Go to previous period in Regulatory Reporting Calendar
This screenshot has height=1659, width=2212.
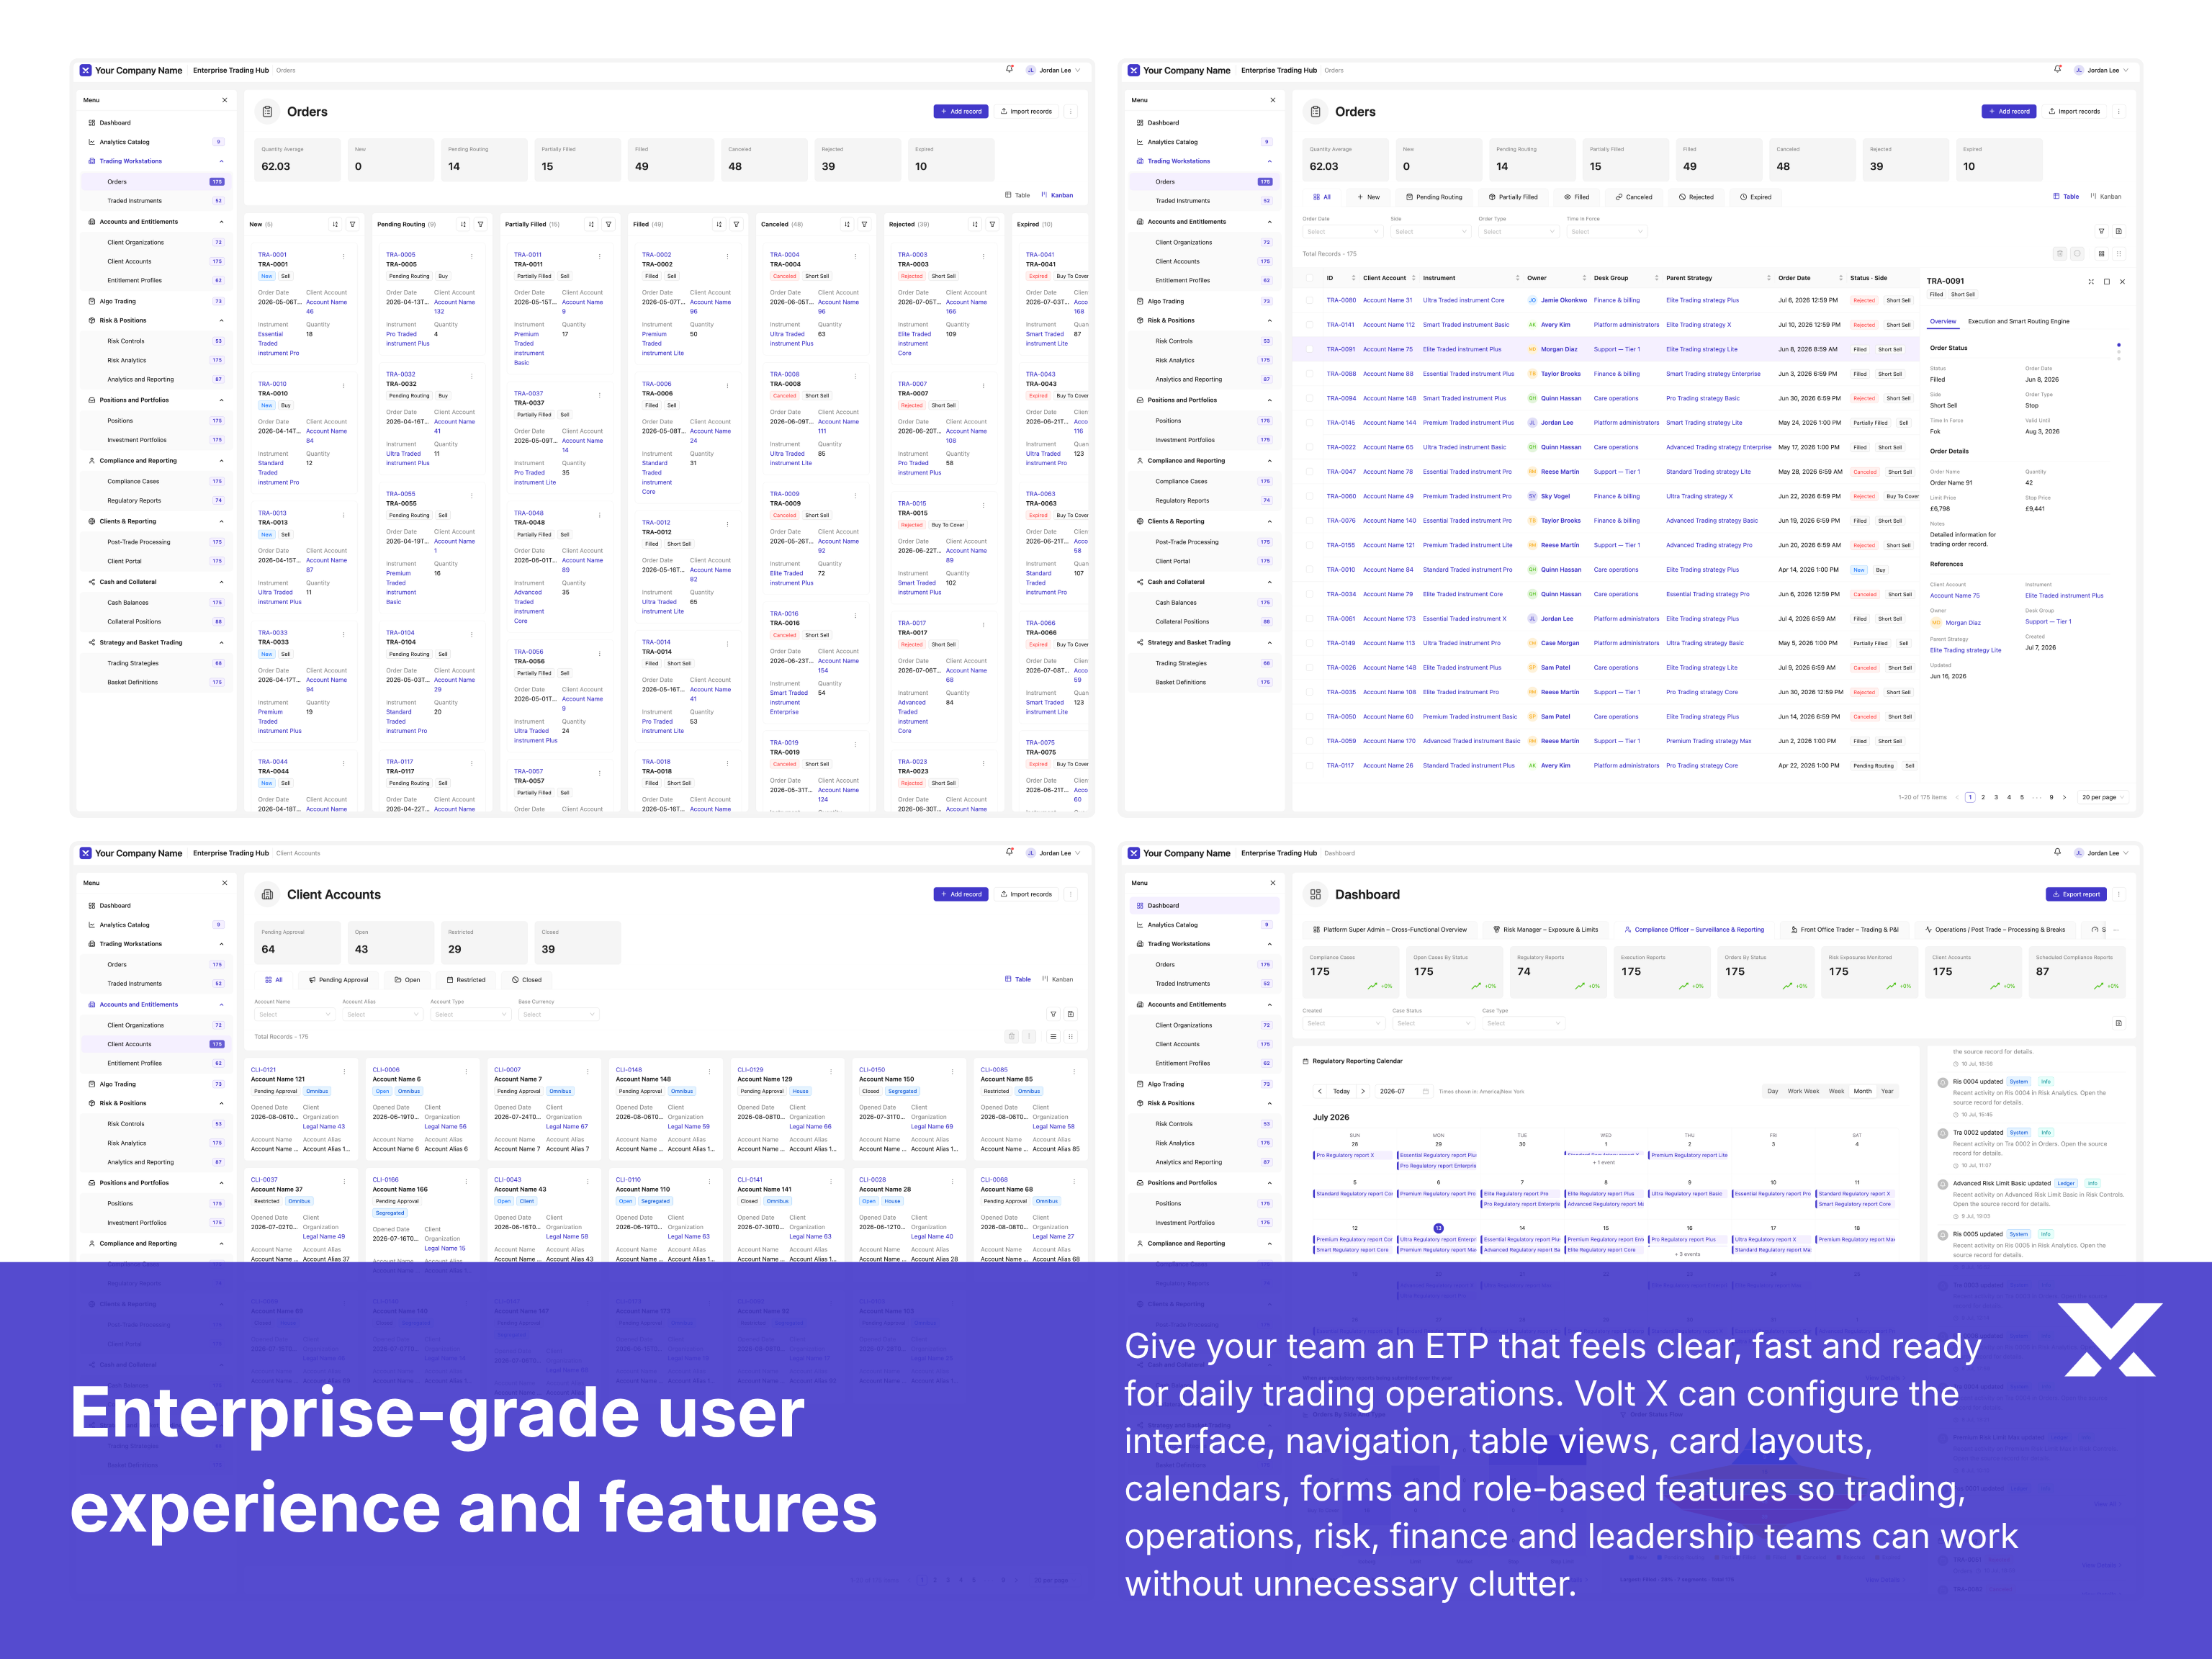click(1320, 1091)
